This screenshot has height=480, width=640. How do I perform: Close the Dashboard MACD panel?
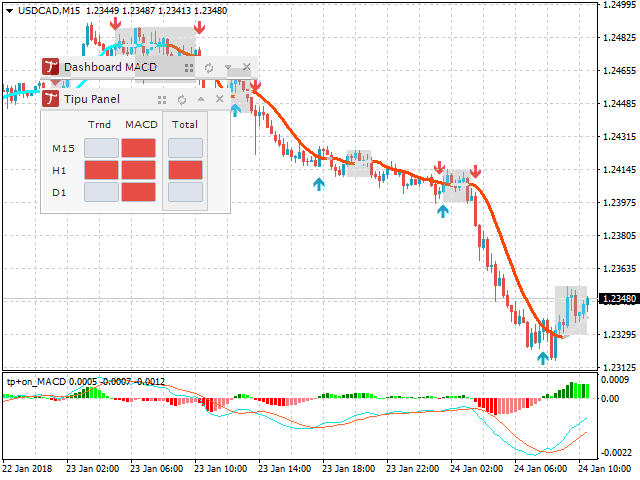point(247,67)
